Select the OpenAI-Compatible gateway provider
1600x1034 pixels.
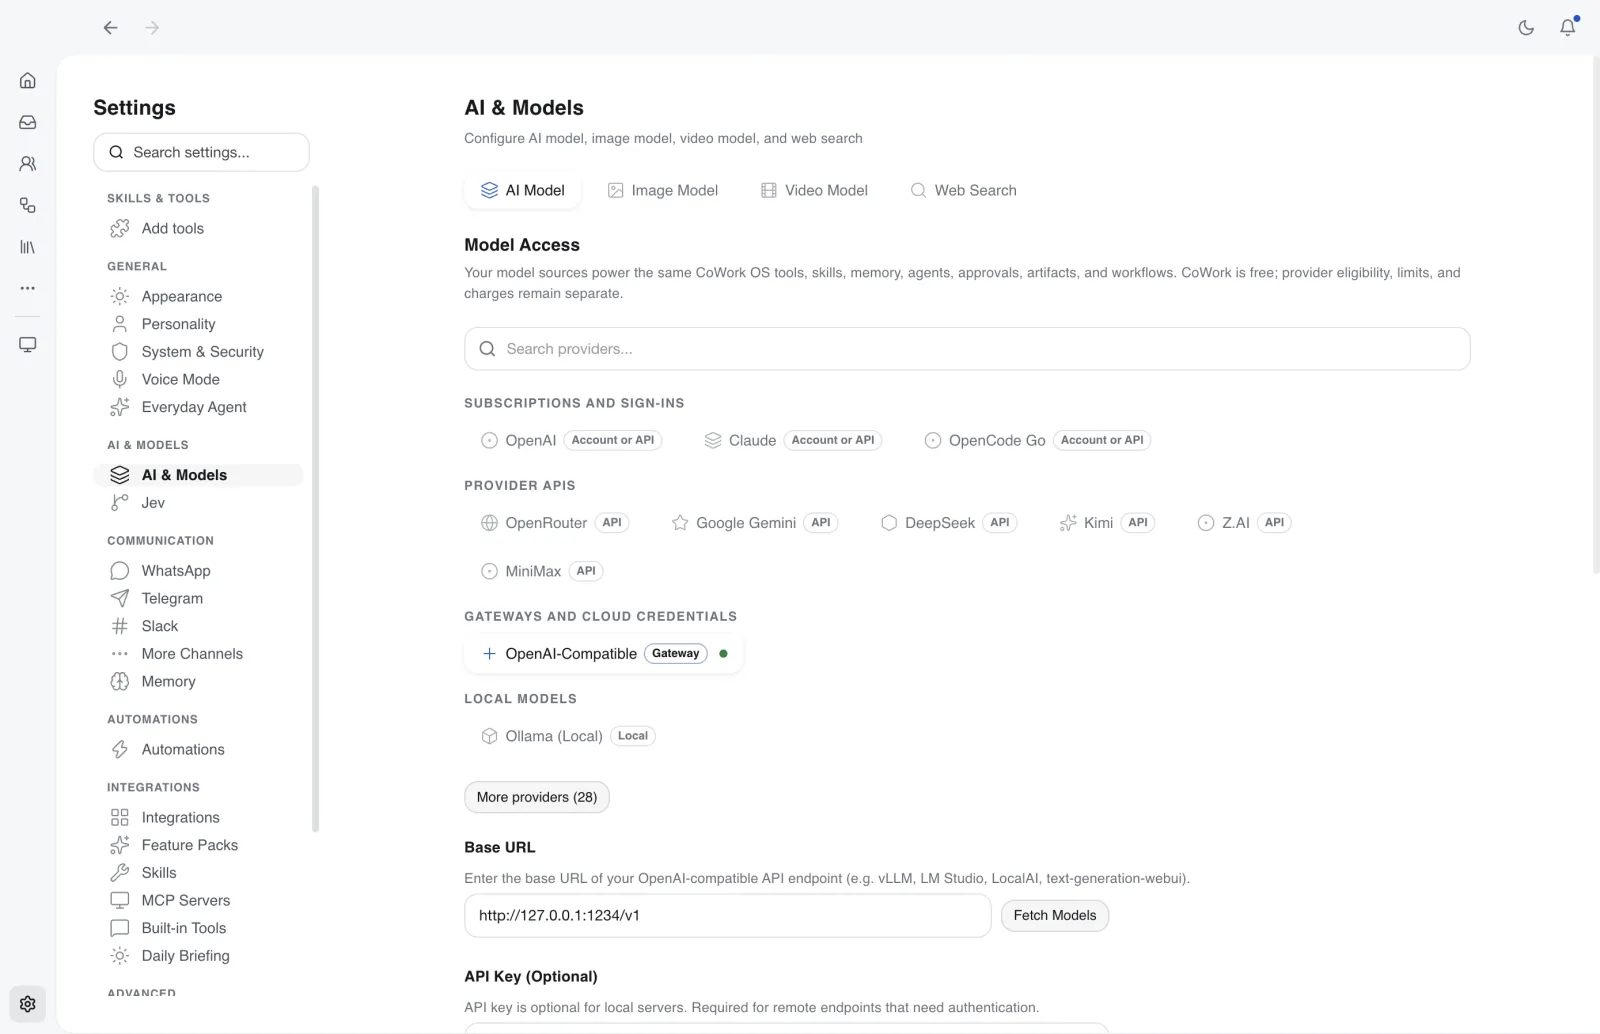pyautogui.click(x=604, y=654)
